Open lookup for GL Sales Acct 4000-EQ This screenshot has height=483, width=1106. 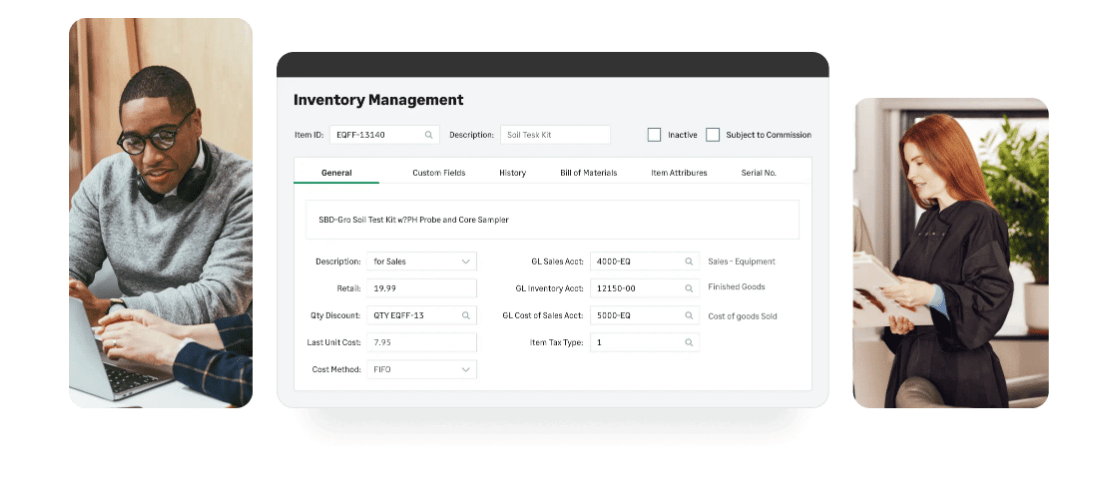click(x=689, y=262)
